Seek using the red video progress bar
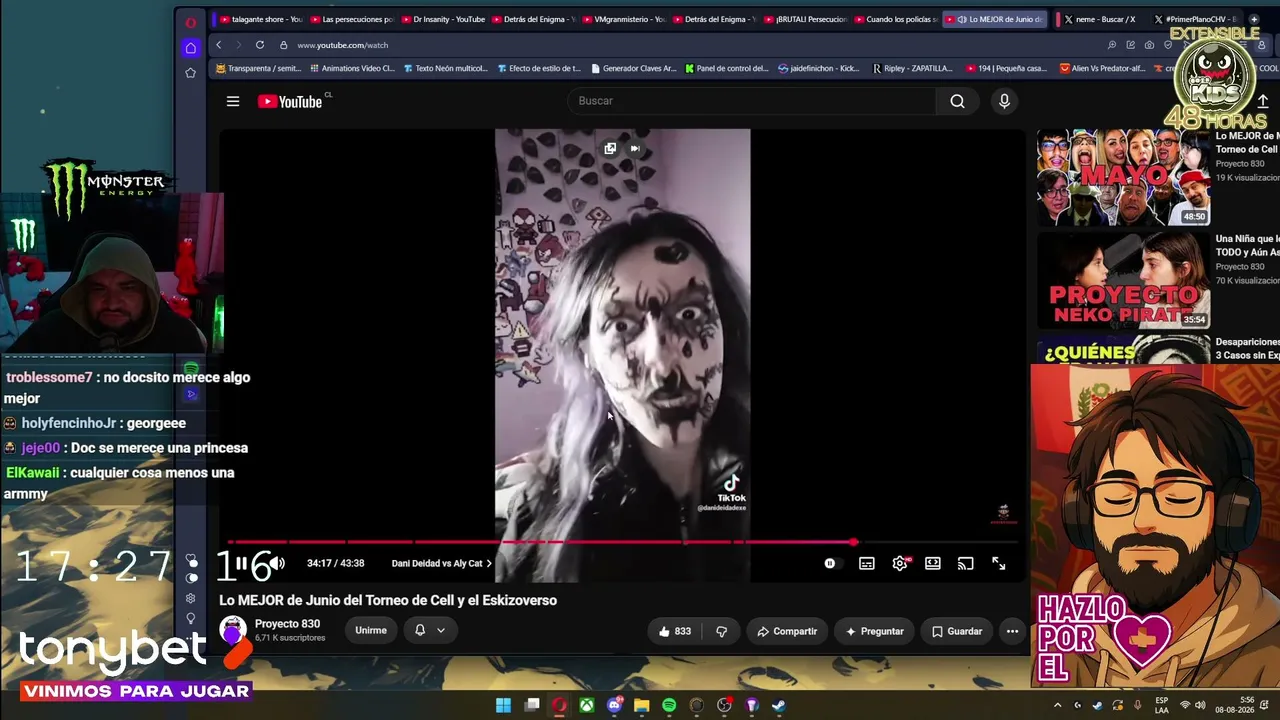The image size is (1280, 720). point(622,543)
